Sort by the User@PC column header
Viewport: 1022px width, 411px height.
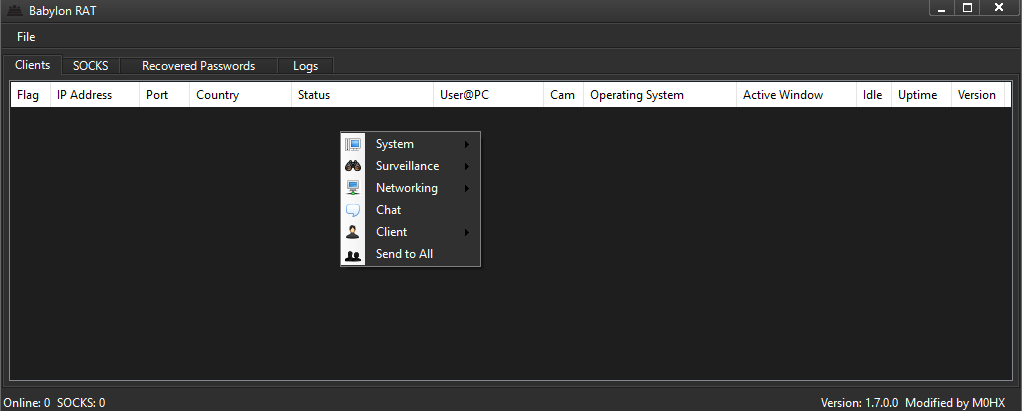pyautogui.click(x=488, y=95)
